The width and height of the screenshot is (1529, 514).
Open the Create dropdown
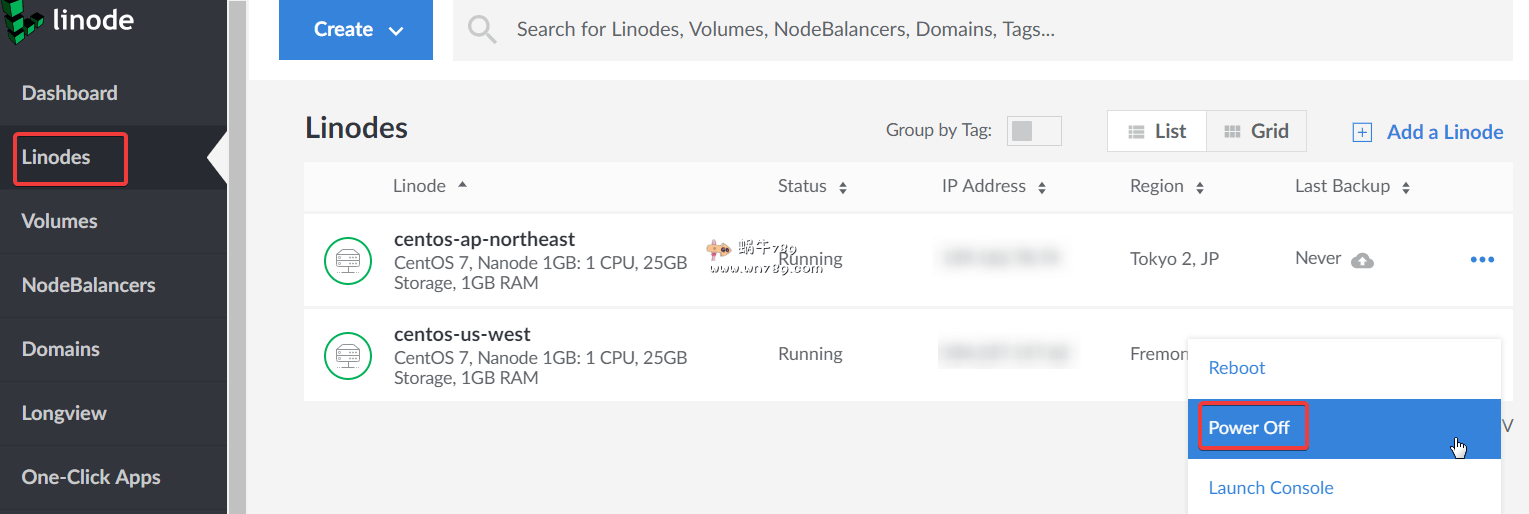356,30
